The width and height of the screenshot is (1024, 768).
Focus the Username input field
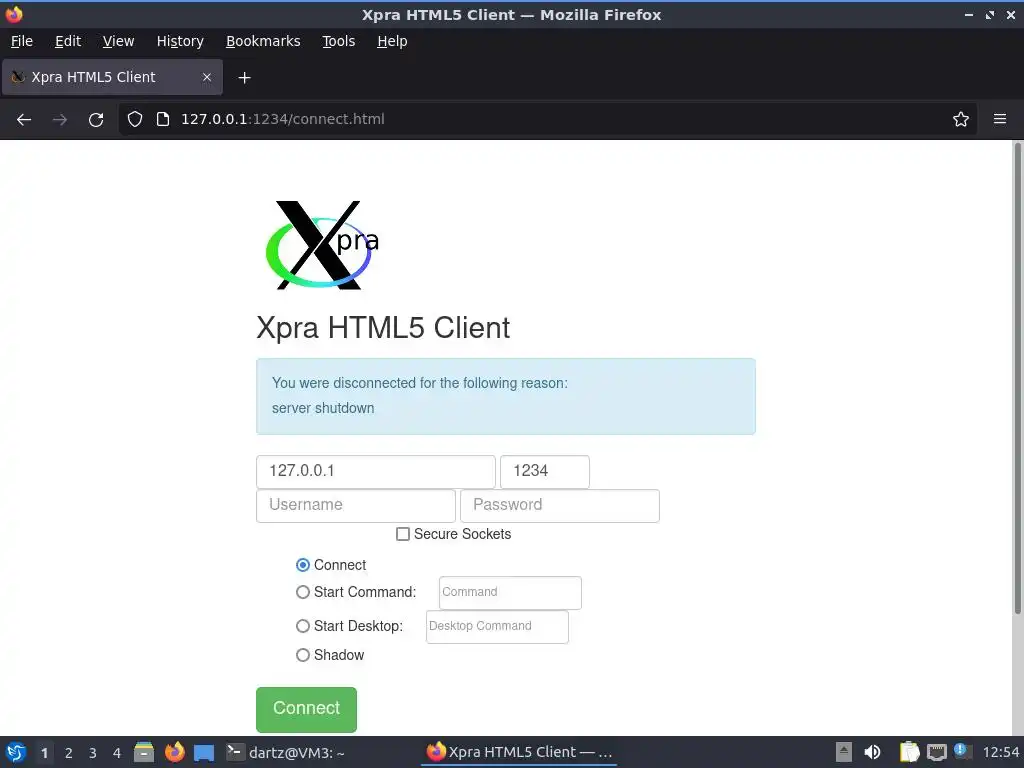(355, 505)
